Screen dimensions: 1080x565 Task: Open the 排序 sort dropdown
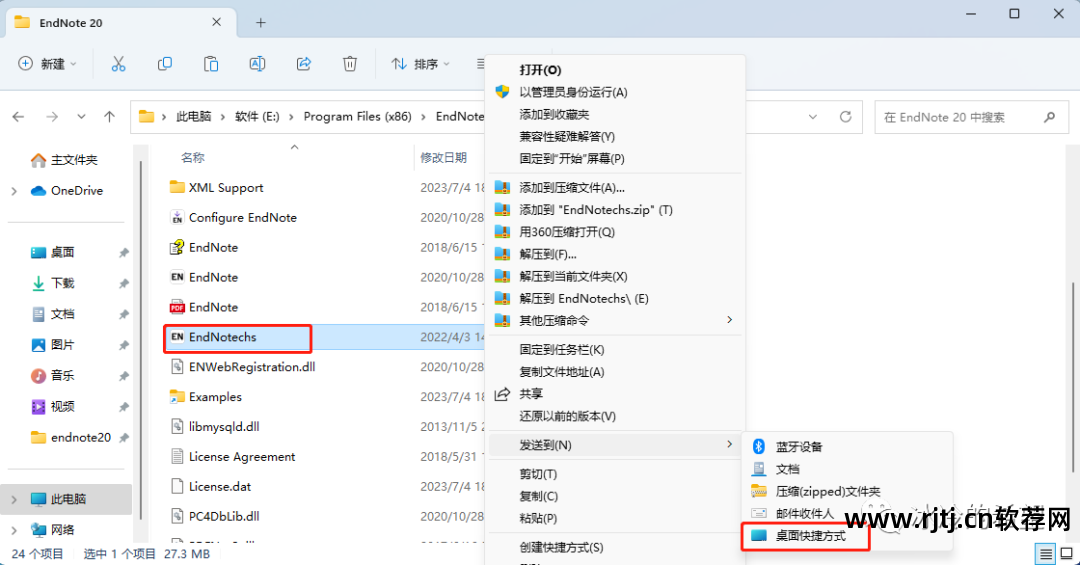point(420,64)
